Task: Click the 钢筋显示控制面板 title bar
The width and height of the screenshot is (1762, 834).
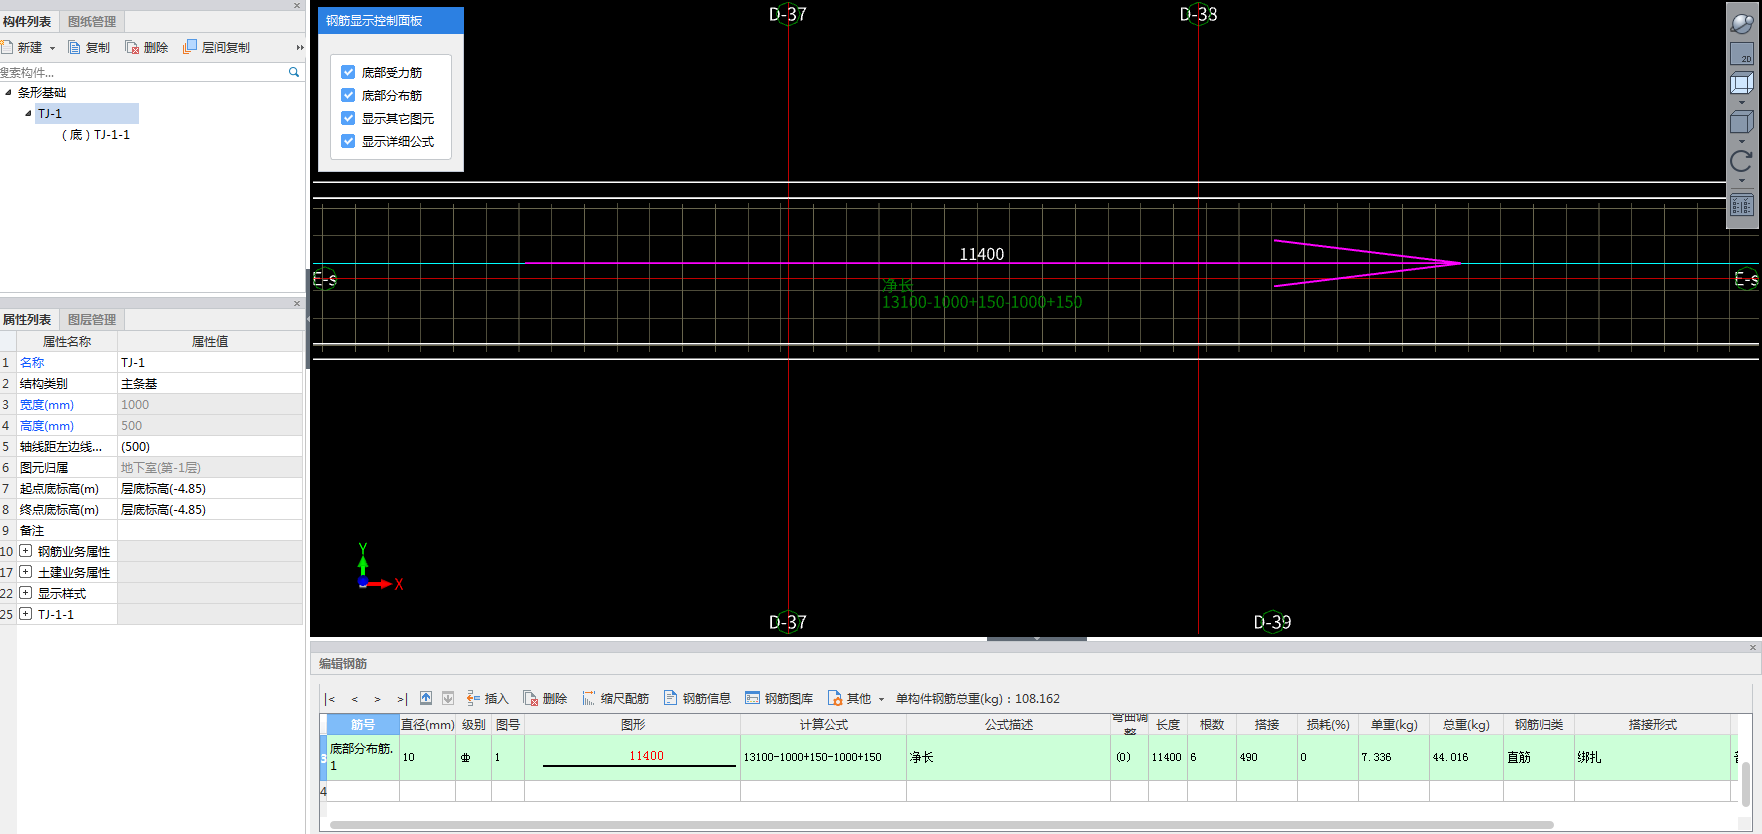Action: (391, 20)
